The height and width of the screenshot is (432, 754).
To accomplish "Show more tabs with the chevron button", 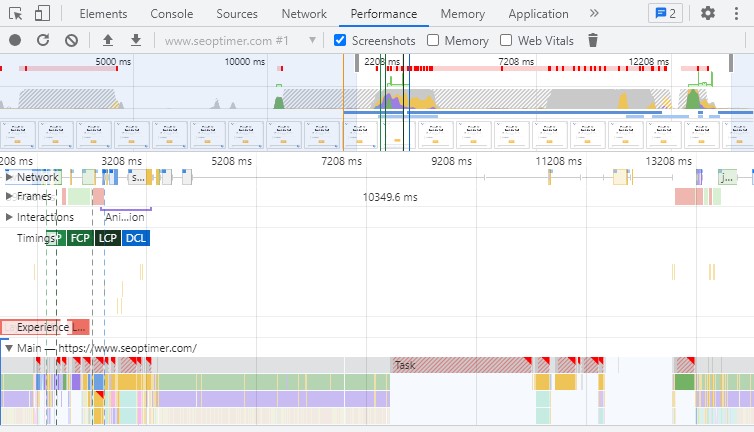I will [x=594, y=14].
